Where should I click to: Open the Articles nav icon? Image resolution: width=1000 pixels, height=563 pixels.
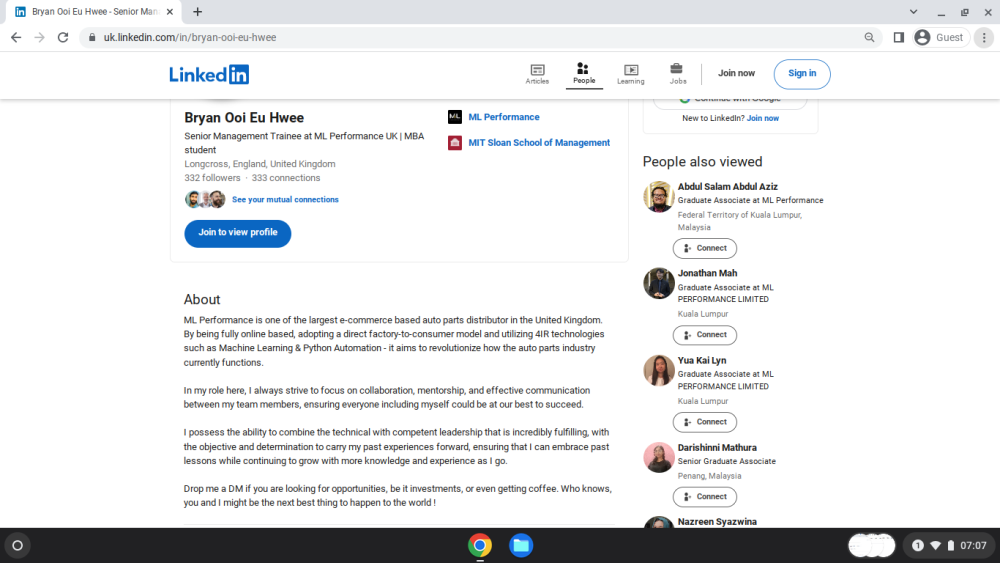537,74
